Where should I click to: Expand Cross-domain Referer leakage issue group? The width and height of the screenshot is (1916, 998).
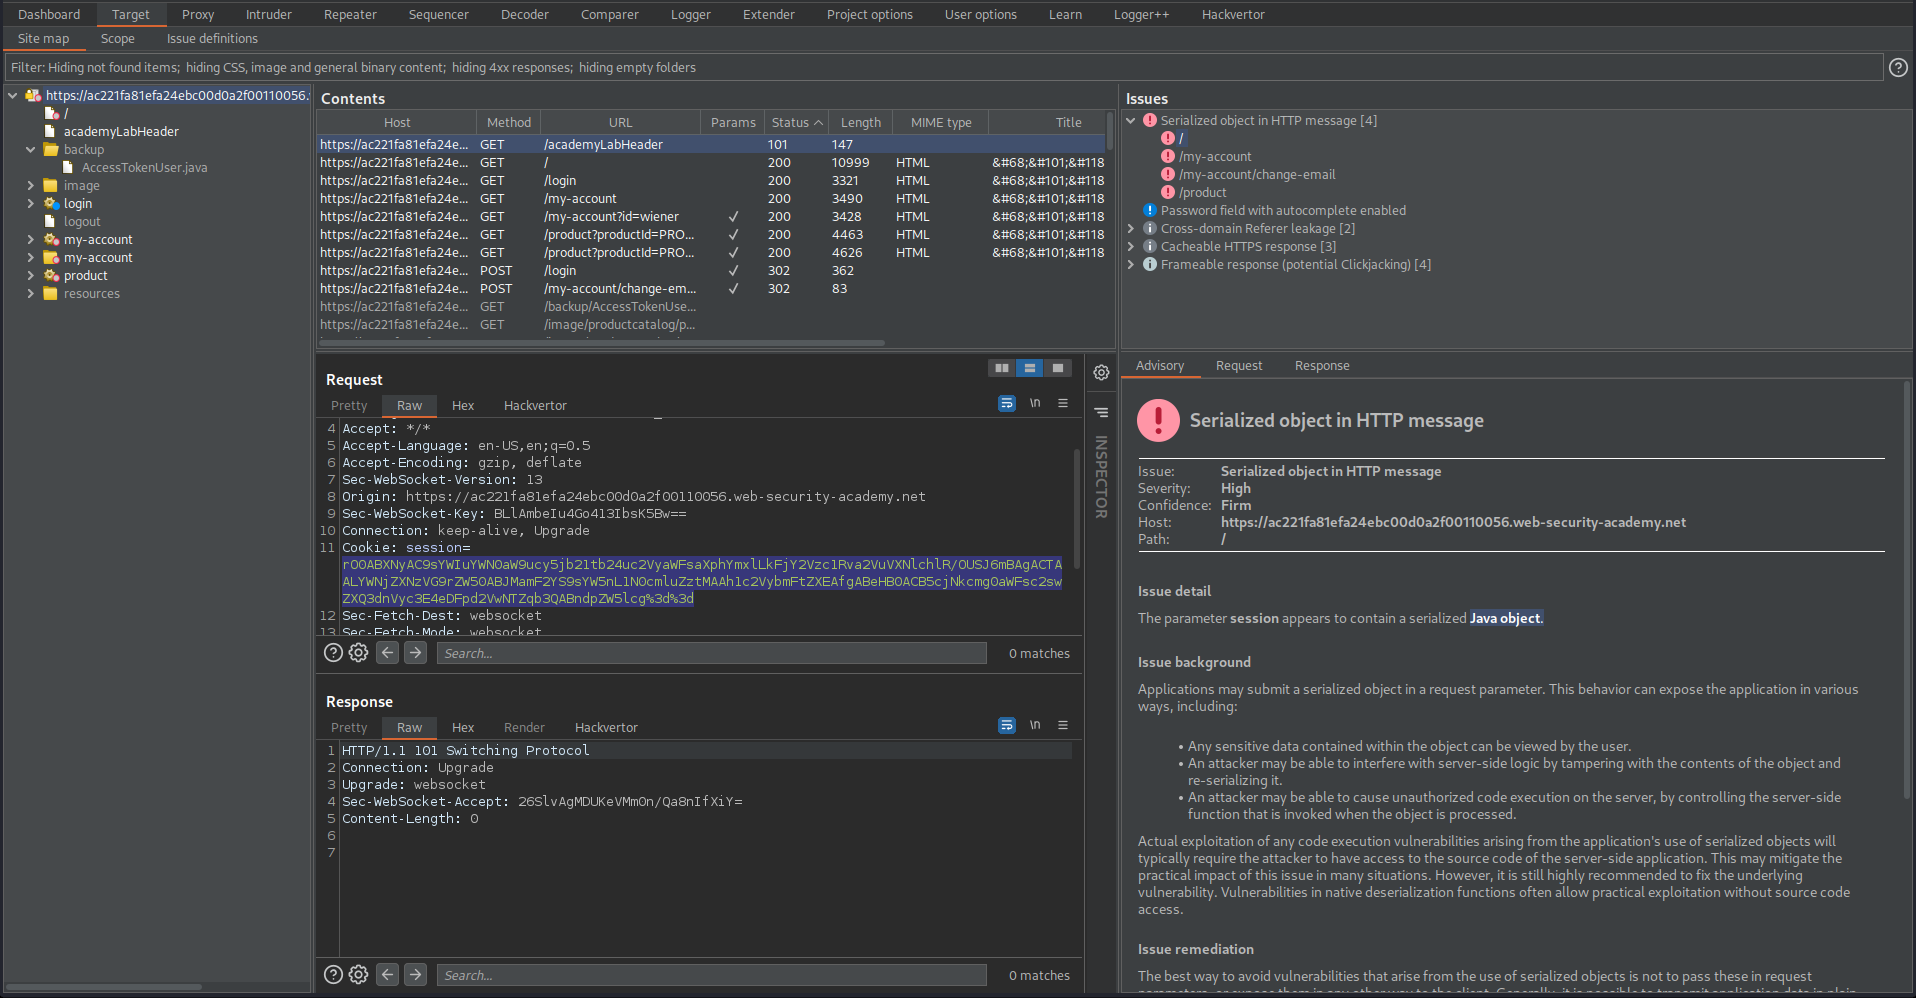click(x=1131, y=228)
